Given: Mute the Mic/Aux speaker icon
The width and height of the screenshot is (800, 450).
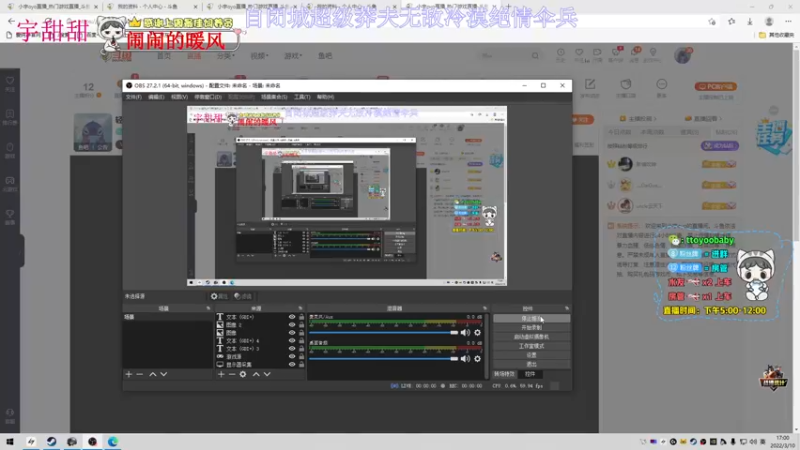Looking at the screenshot, I should pos(465,333).
